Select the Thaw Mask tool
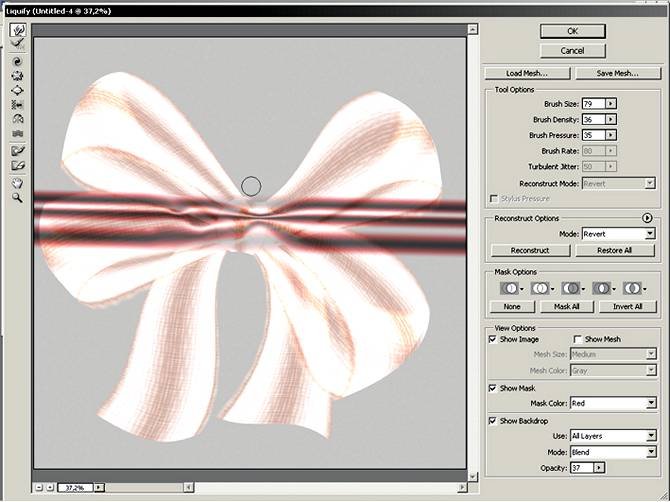This screenshot has height=502, width=670. pyautogui.click(x=18, y=165)
